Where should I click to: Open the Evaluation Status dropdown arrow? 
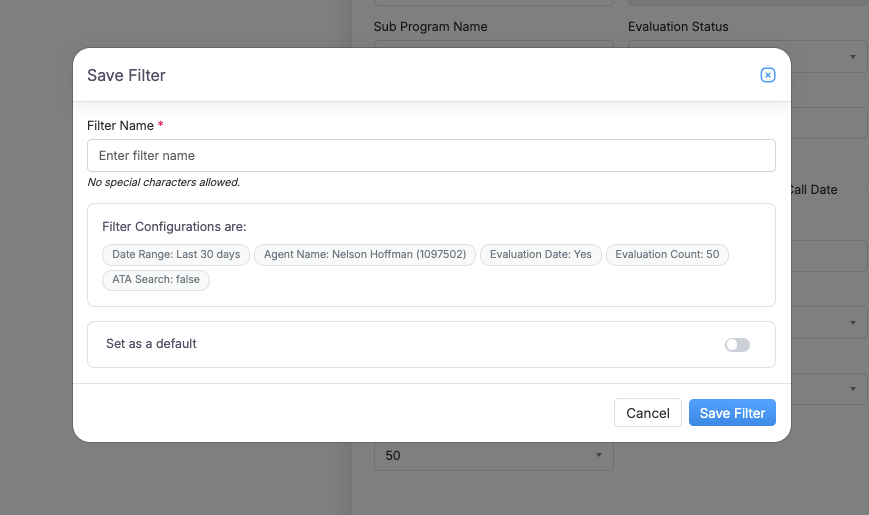(853, 56)
